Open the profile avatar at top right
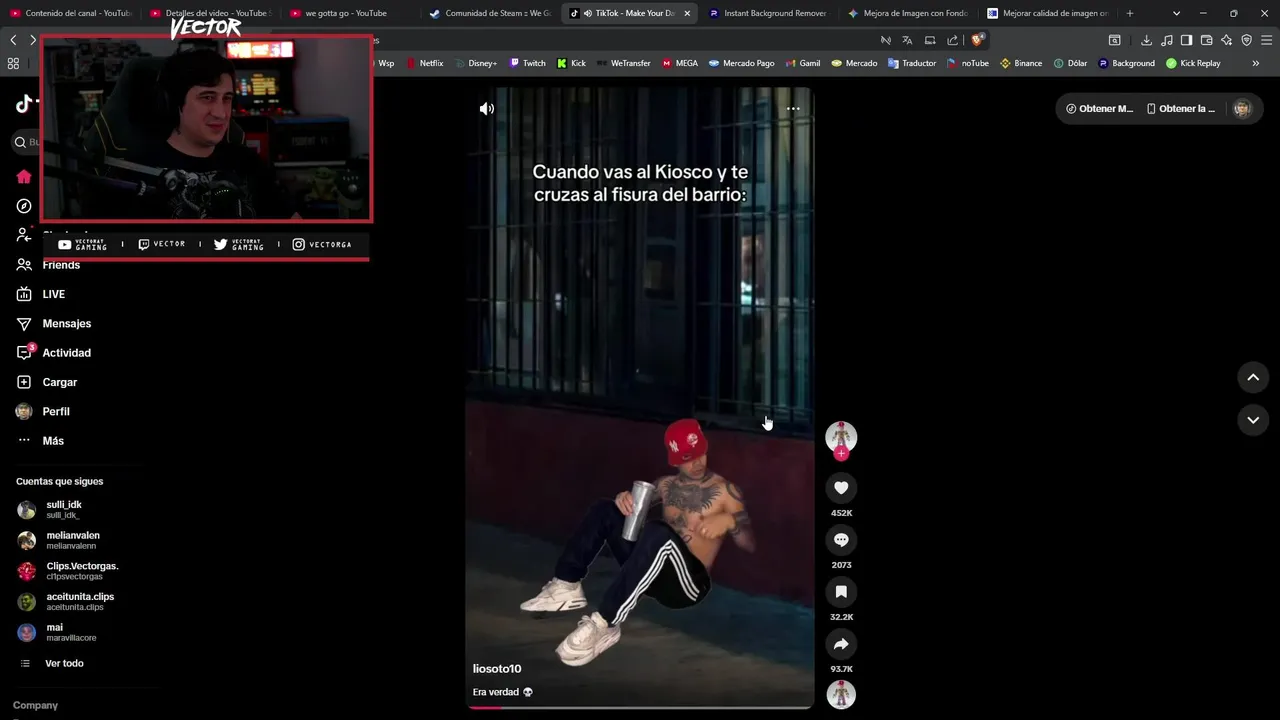Viewport: 1280px width, 720px height. click(x=1242, y=109)
